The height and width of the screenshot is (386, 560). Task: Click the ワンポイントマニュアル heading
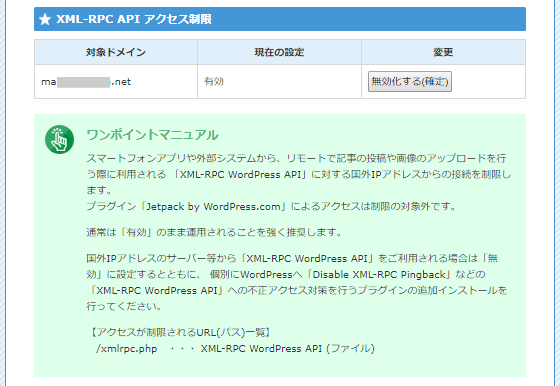click(152, 135)
